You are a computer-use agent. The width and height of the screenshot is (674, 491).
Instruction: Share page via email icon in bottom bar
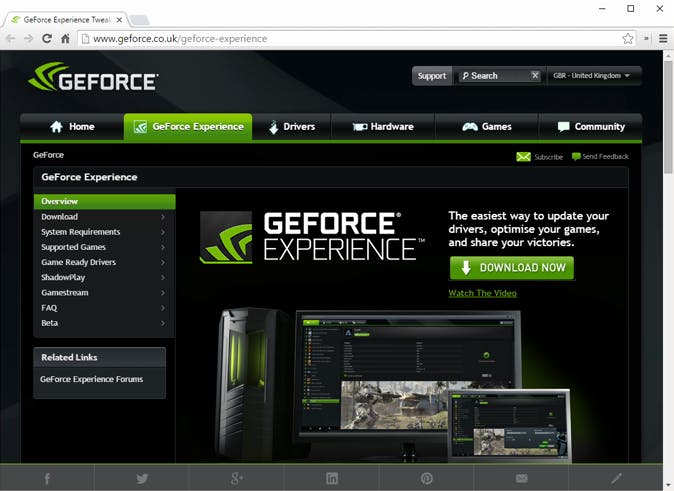[x=521, y=478]
